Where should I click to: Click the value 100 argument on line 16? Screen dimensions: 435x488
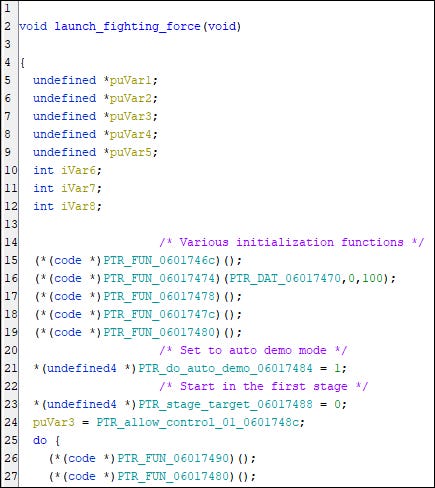373,278
